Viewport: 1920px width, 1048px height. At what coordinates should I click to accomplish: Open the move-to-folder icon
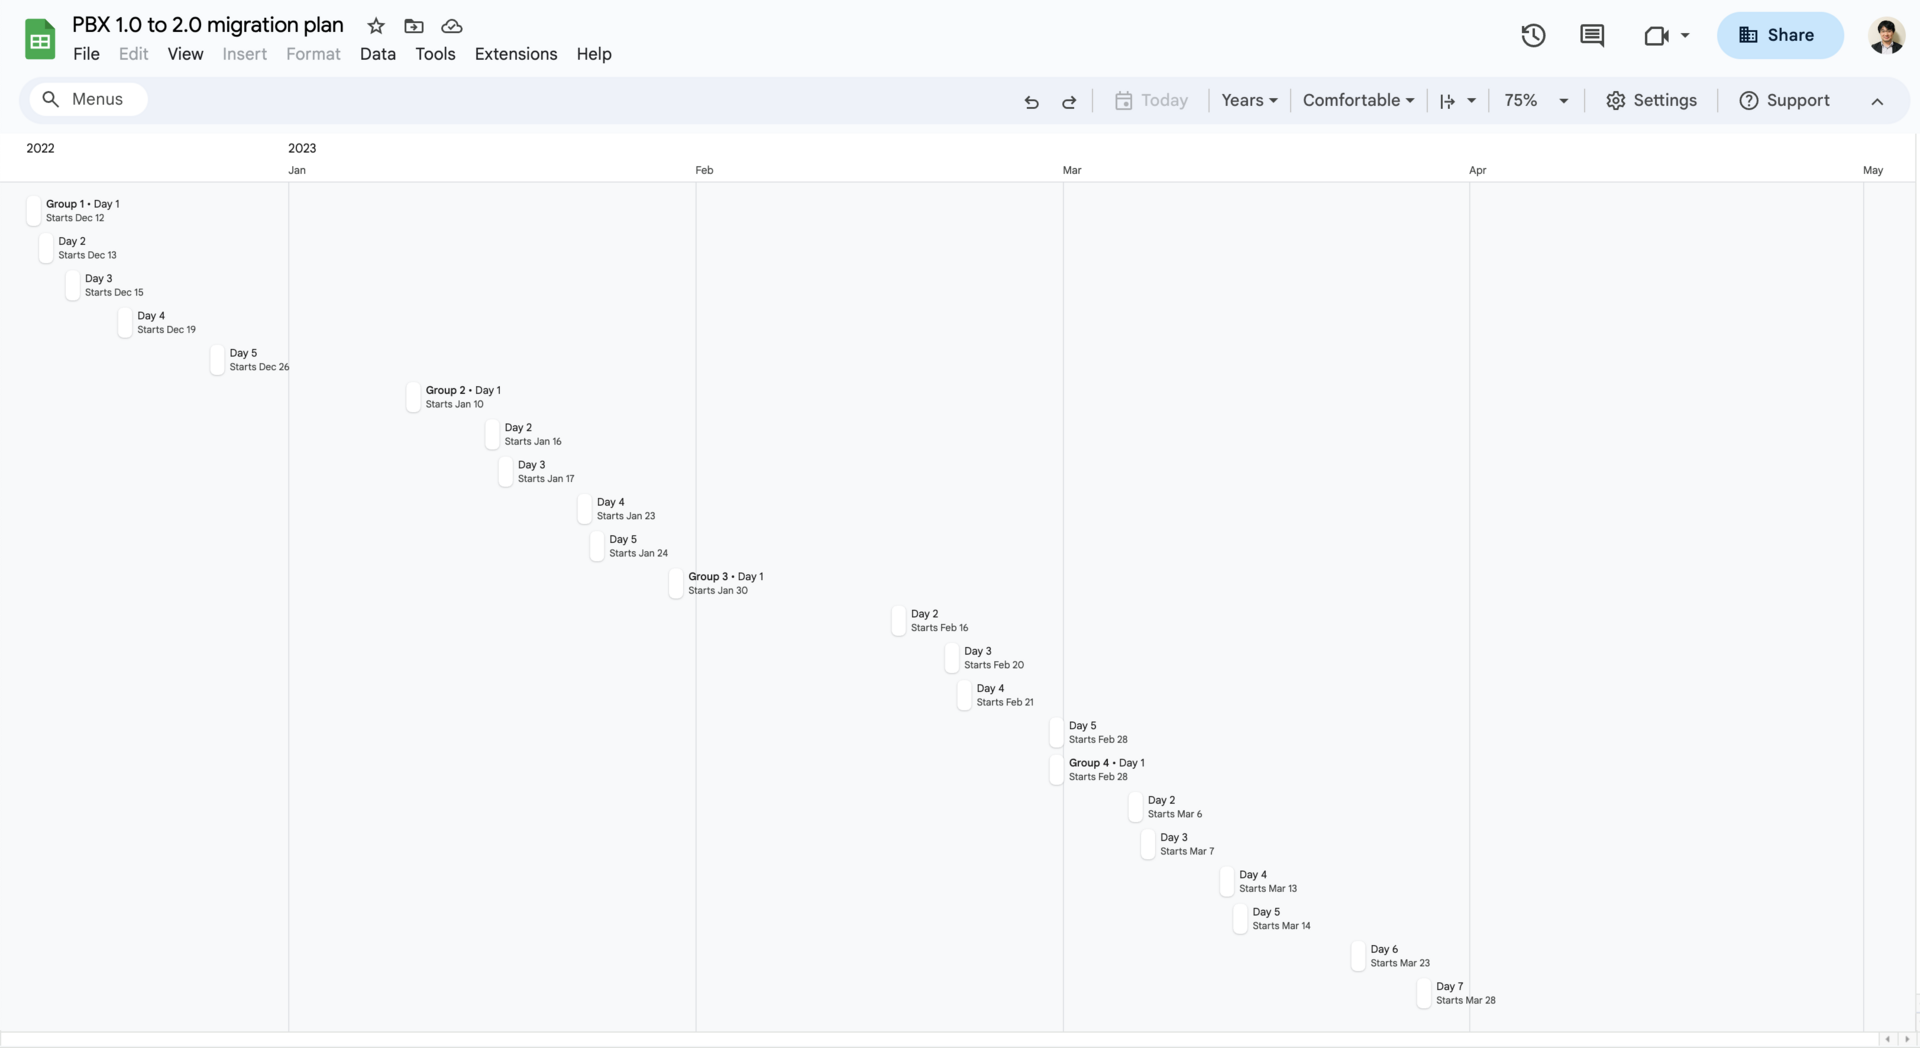point(413,26)
